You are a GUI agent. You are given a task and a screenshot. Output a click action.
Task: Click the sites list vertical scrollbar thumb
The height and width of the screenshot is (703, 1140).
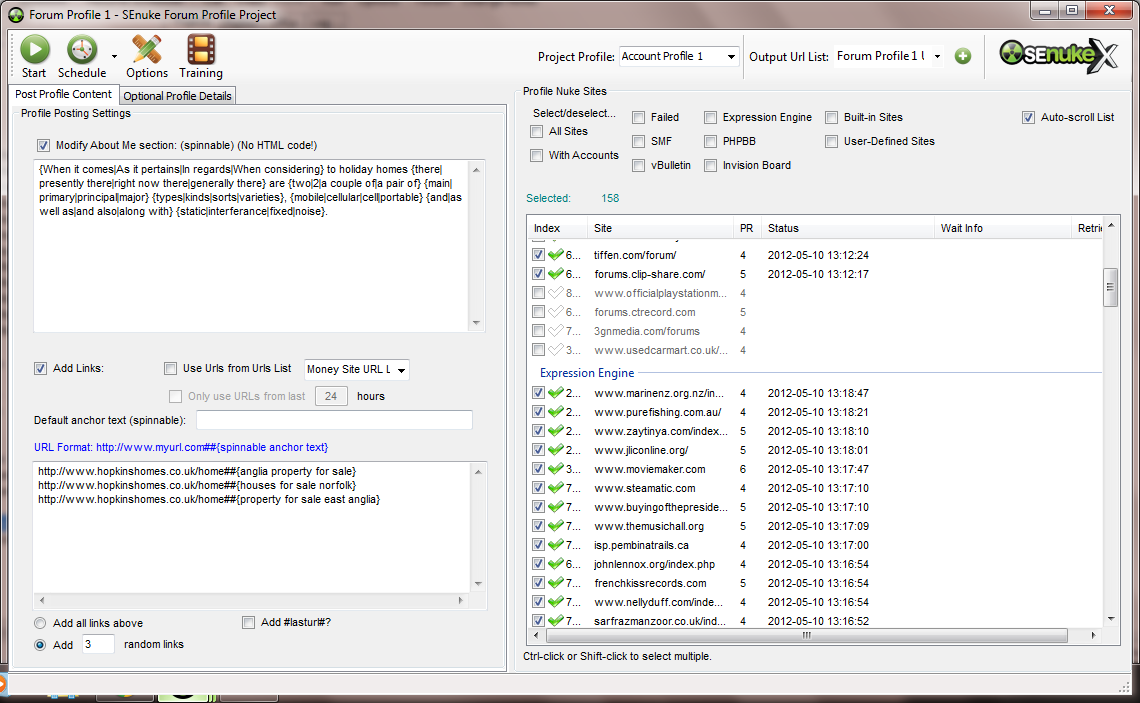point(1110,287)
